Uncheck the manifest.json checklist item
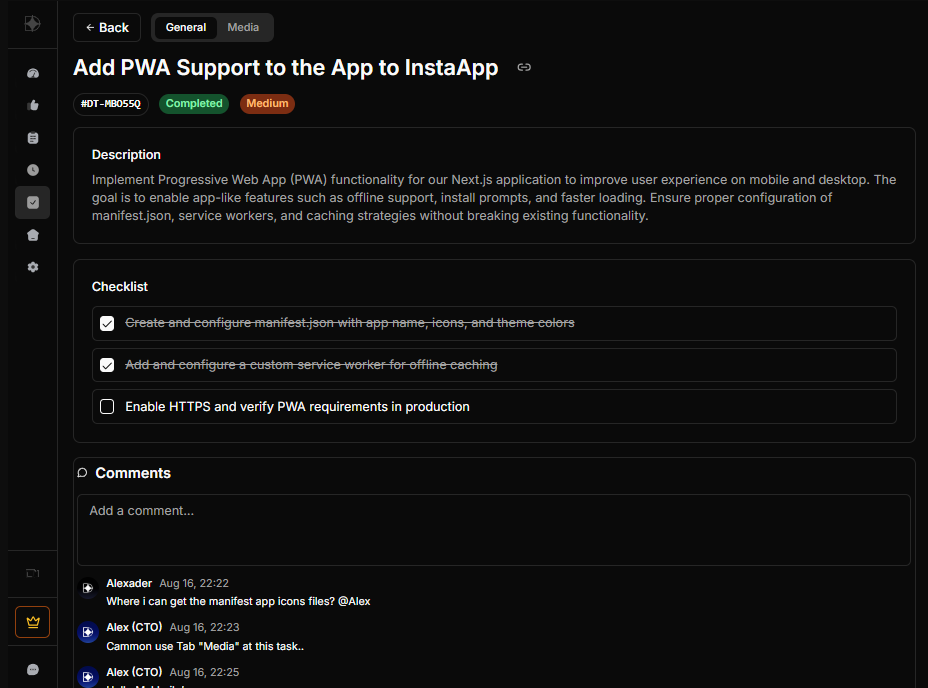 pos(107,323)
